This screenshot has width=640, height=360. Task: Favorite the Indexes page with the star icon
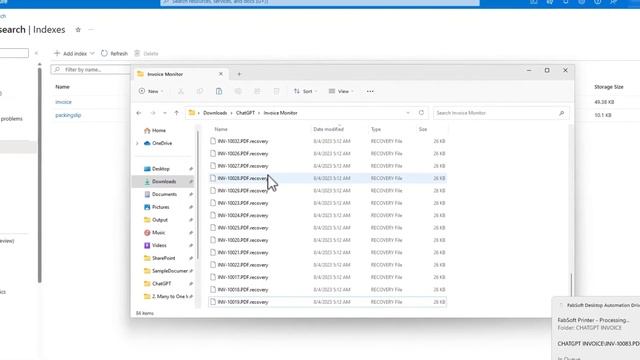coord(78,30)
